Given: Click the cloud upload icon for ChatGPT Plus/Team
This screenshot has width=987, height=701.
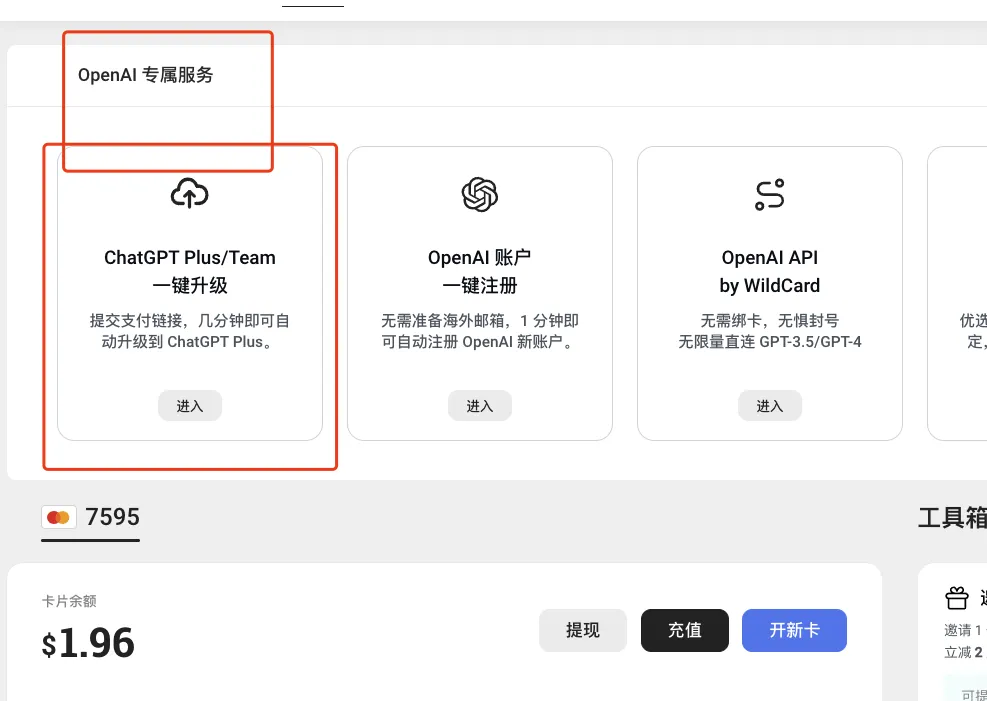Looking at the screenshot, I should pyautogui.click(x=189, y=193).
